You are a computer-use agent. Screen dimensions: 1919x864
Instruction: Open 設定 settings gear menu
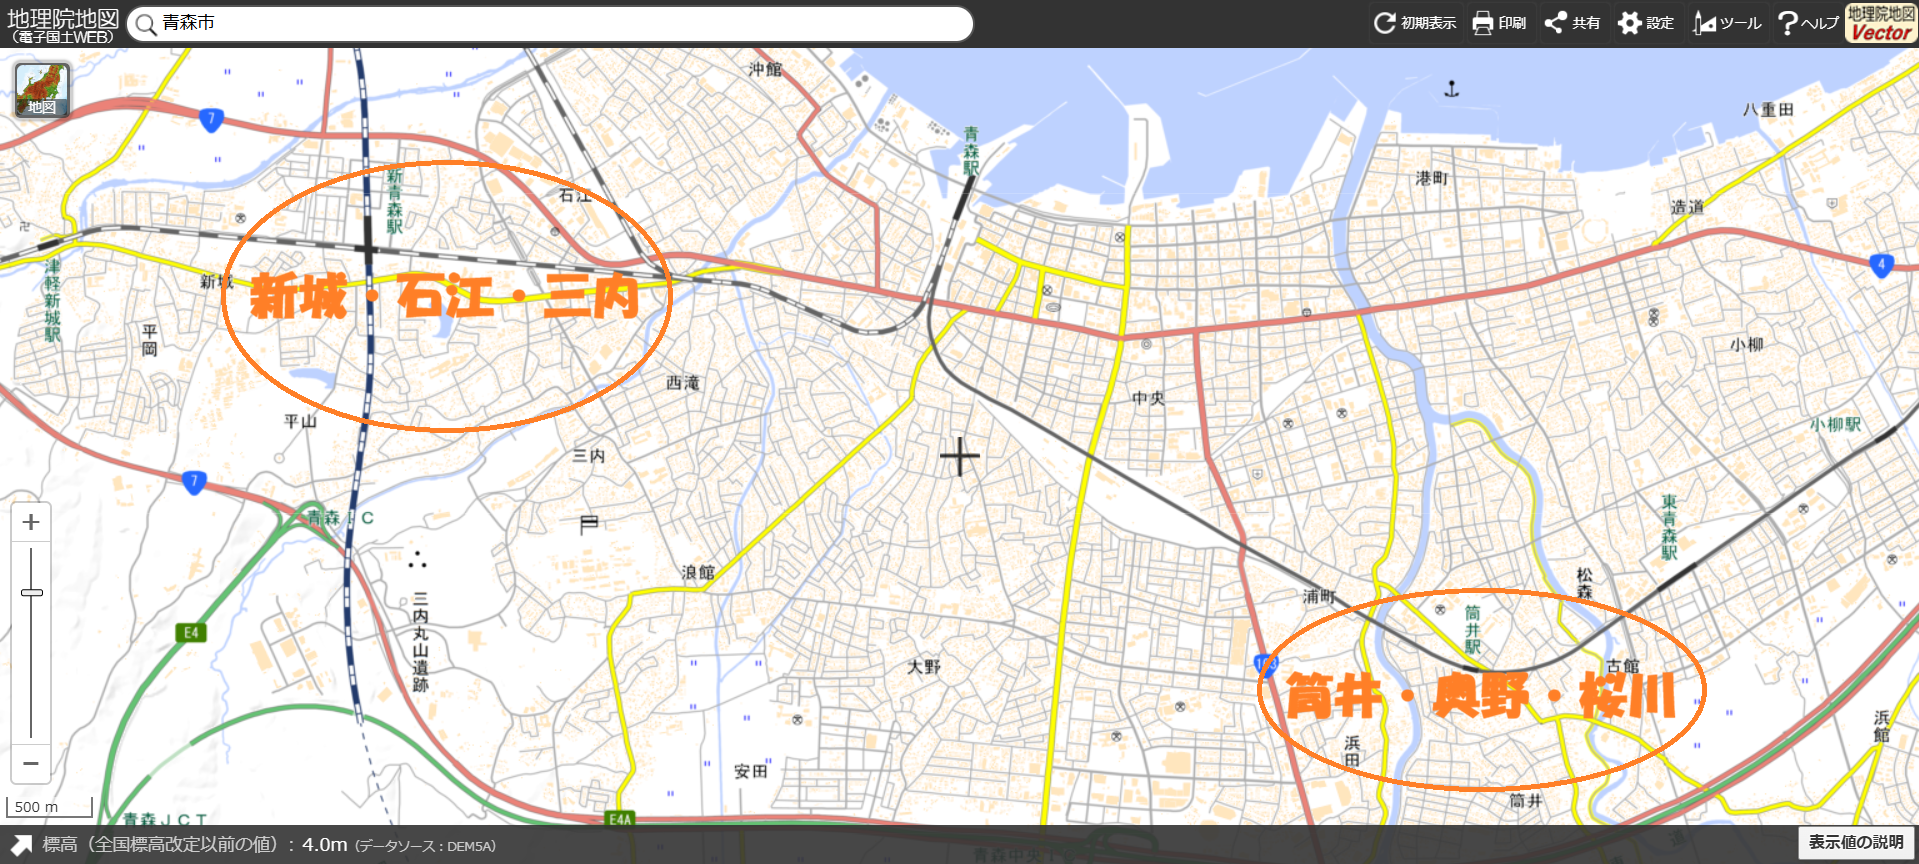click(x=1645, y=23)
